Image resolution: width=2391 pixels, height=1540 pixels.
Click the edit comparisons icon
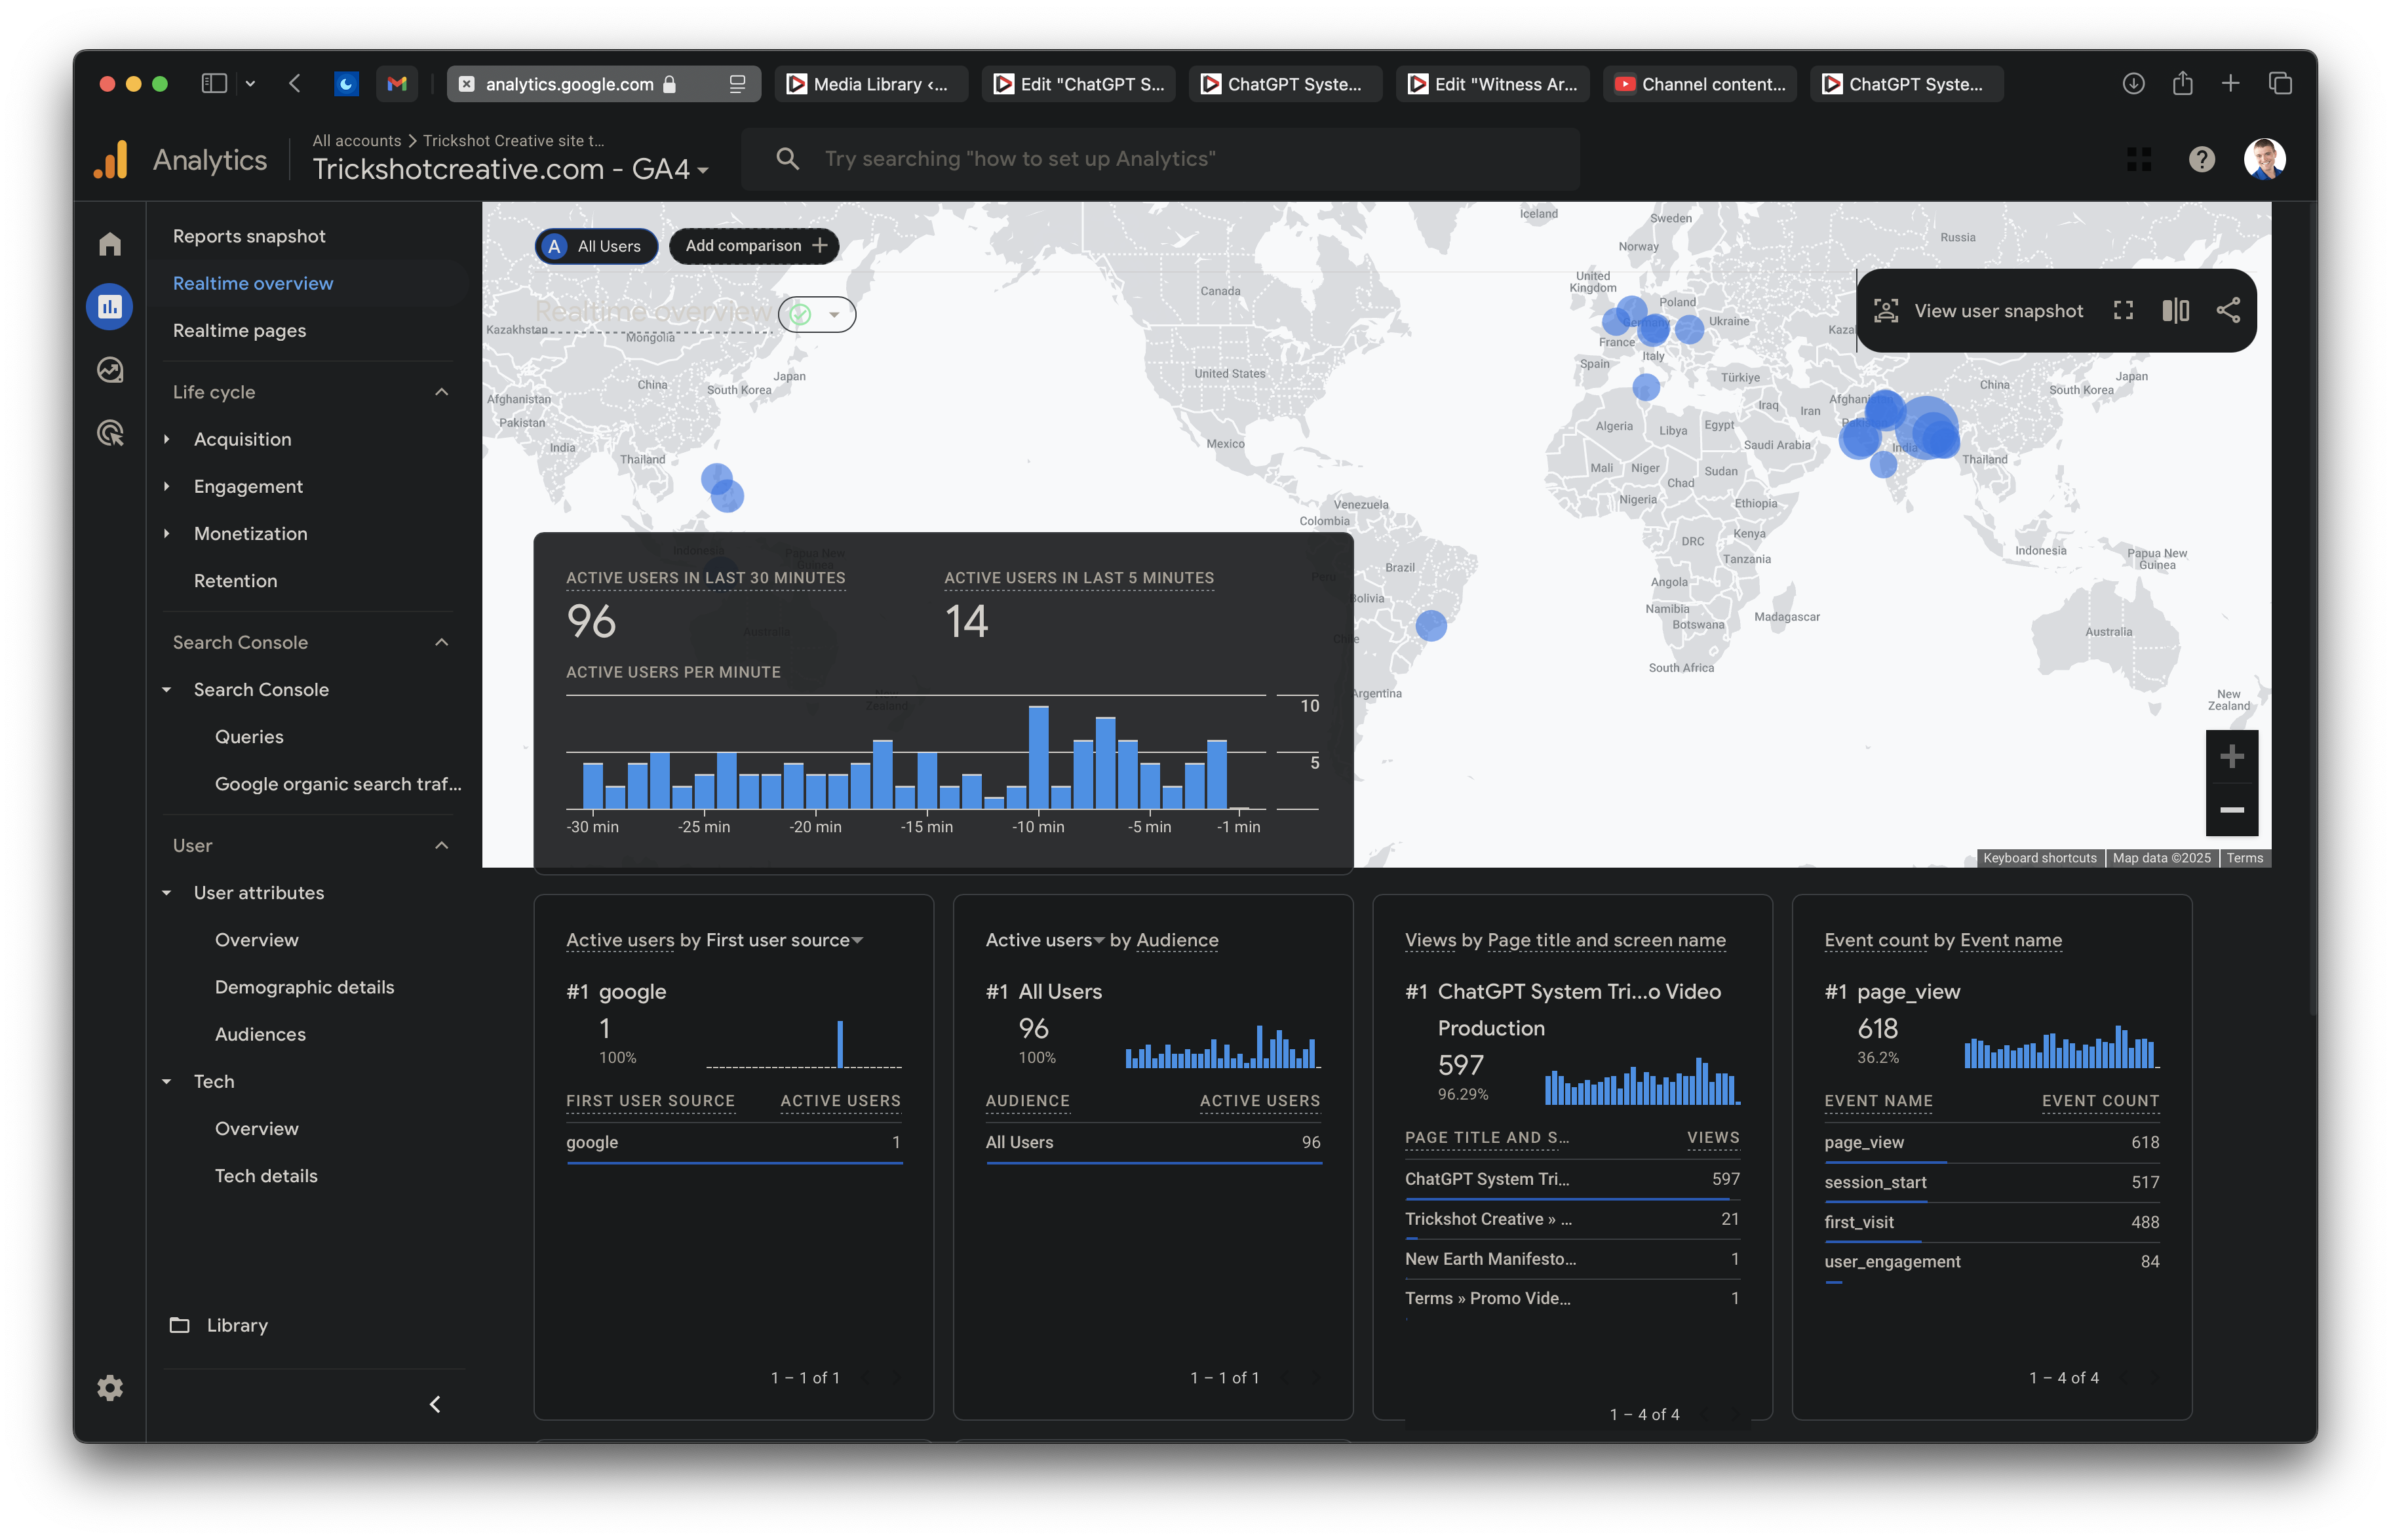(x=2176, y=311)
